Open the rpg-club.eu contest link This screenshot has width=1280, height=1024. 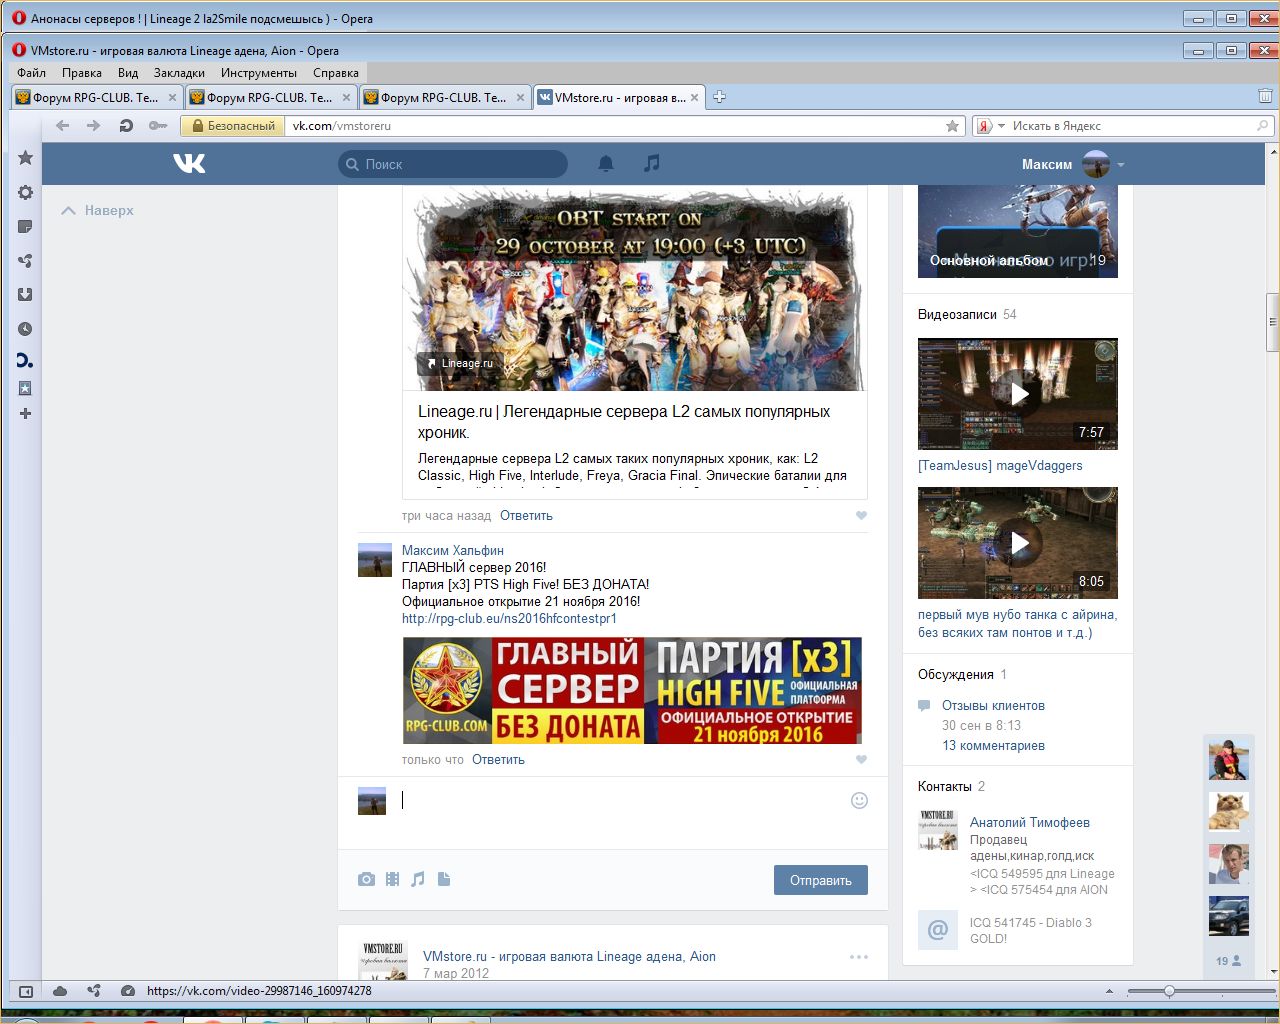pyautogui.click(x=509, y=618)
